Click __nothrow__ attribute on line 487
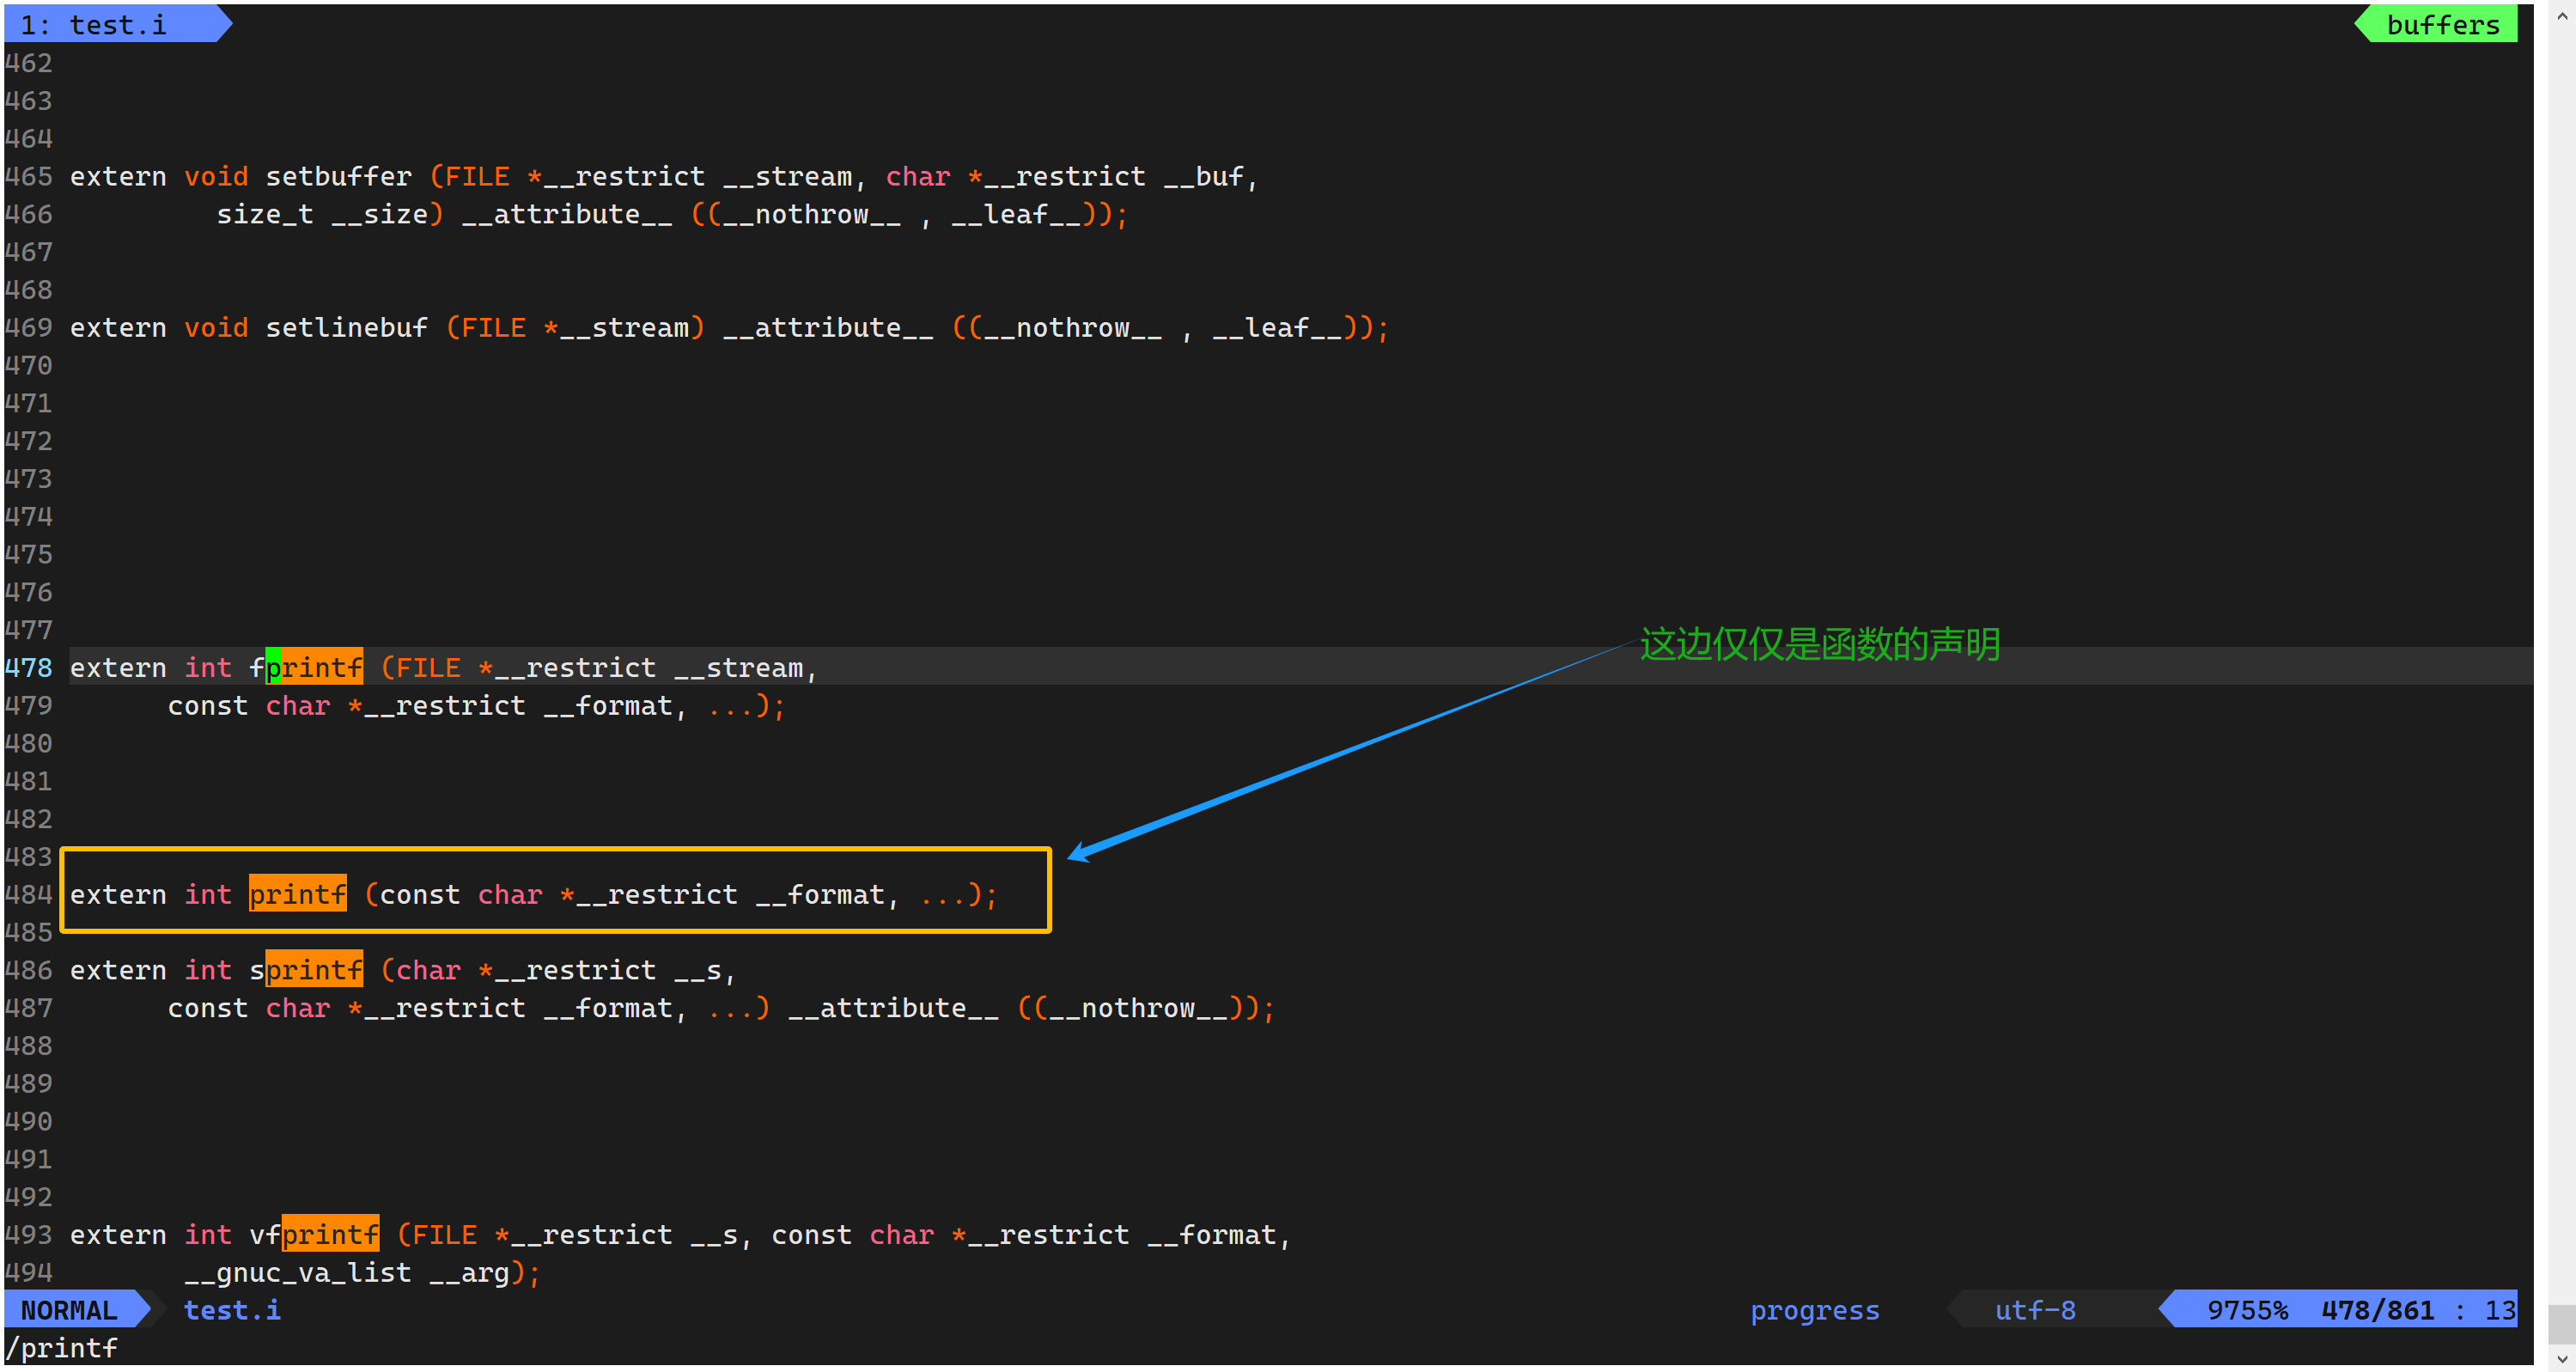Viewport: 2576px width, 1372px height. [1138, 1008]
